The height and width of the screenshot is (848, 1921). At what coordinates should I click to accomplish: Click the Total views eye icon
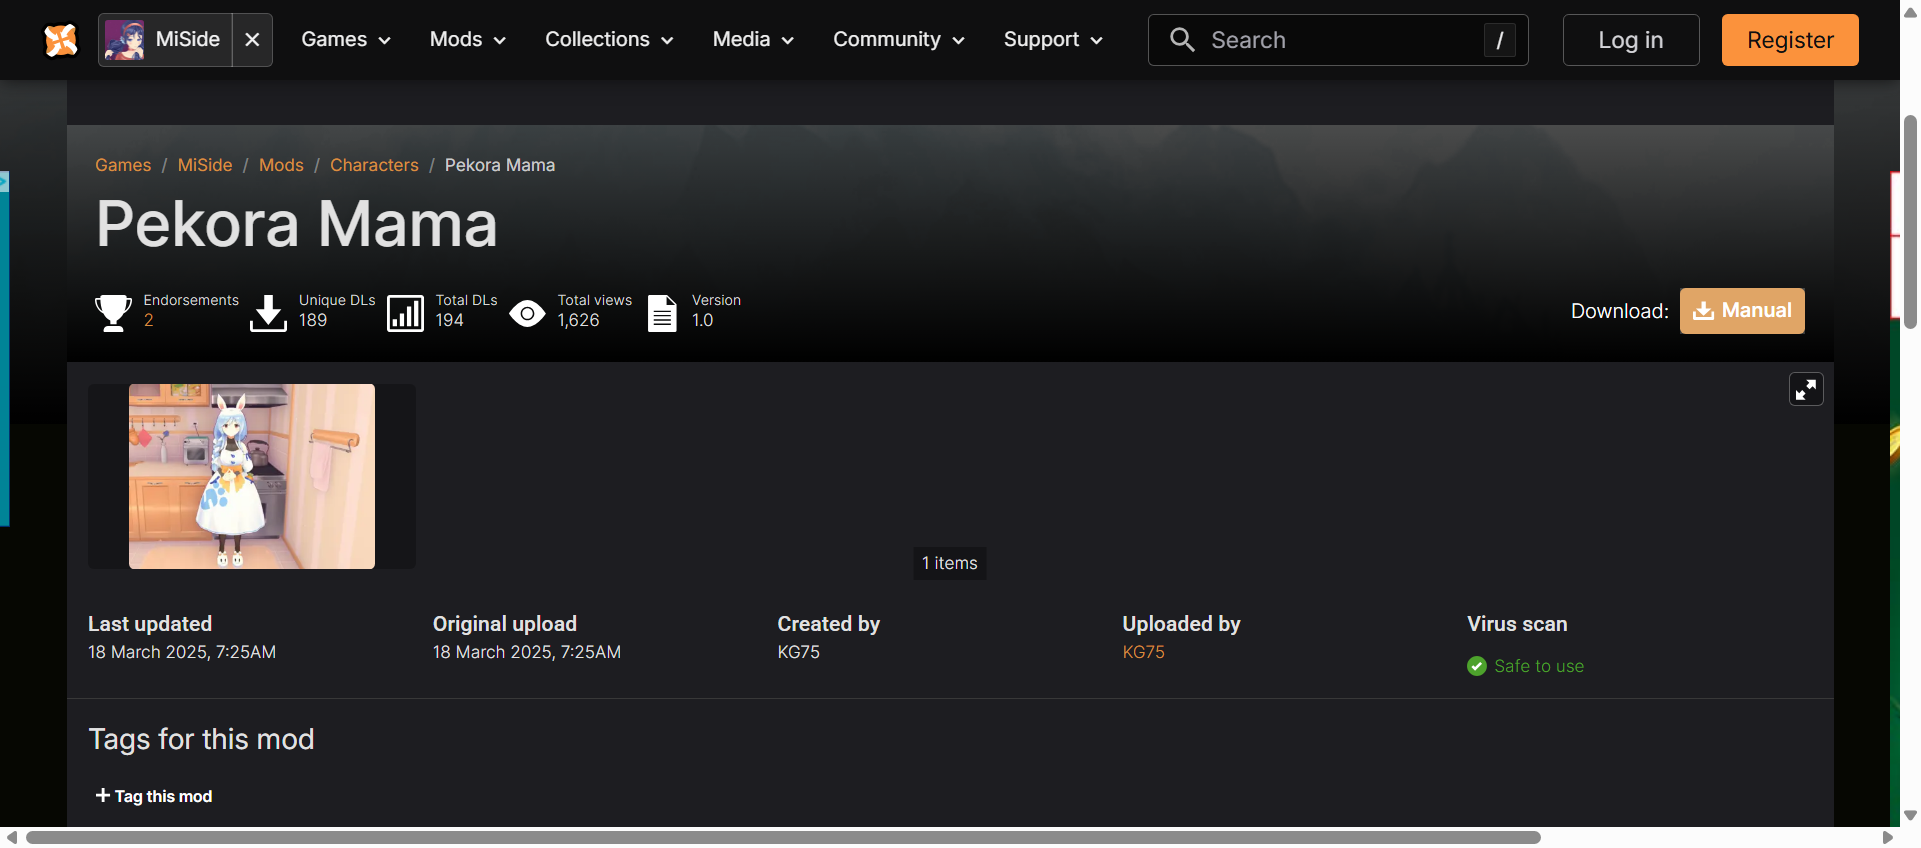527,314
